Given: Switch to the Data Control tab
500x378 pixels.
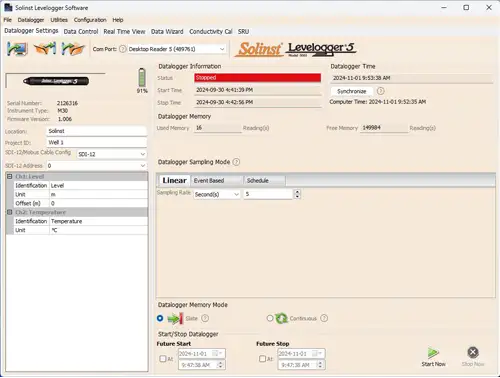Looking at the screenshot, I should (x=81, y=32).
